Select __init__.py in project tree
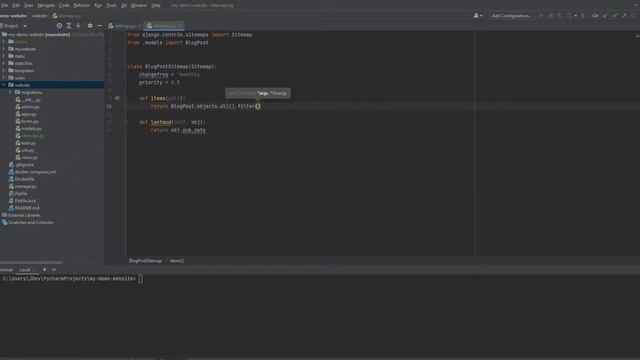 tap(28, 100)
